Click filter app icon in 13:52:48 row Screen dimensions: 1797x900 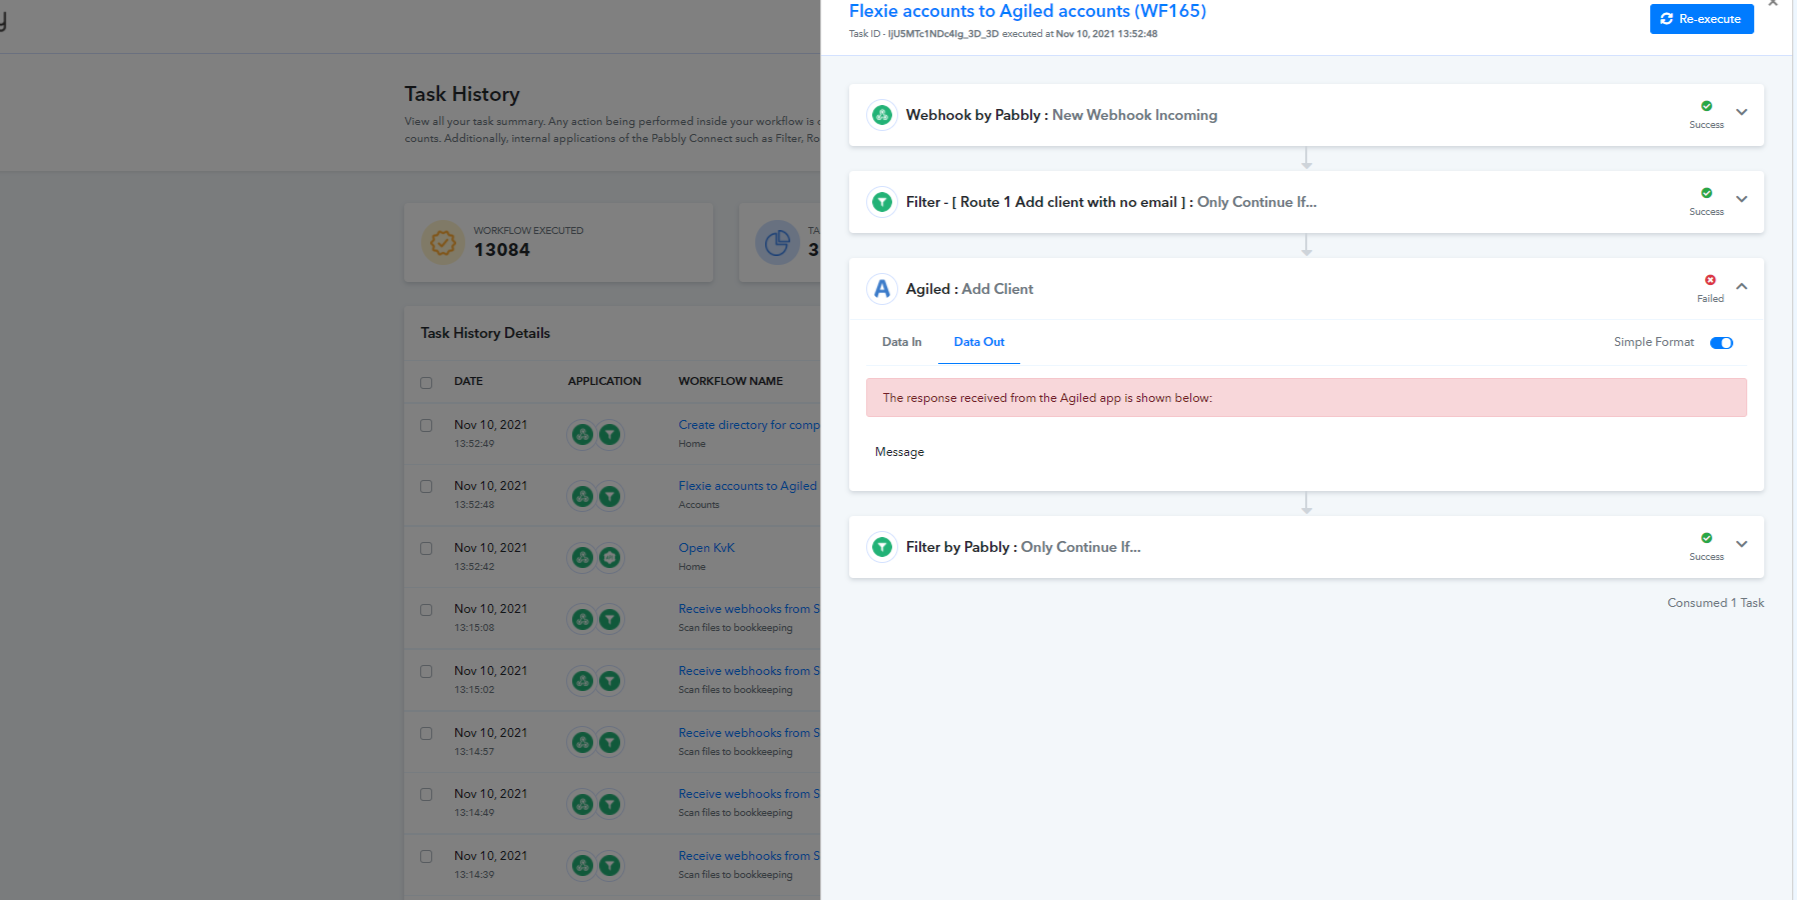(x=609, y=496)
